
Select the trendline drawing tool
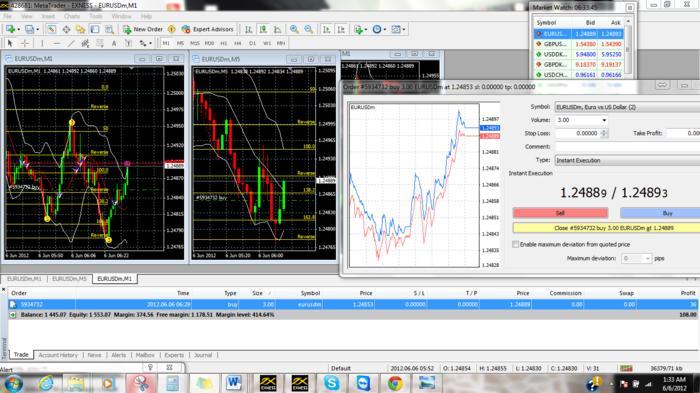tap(71, 43)
